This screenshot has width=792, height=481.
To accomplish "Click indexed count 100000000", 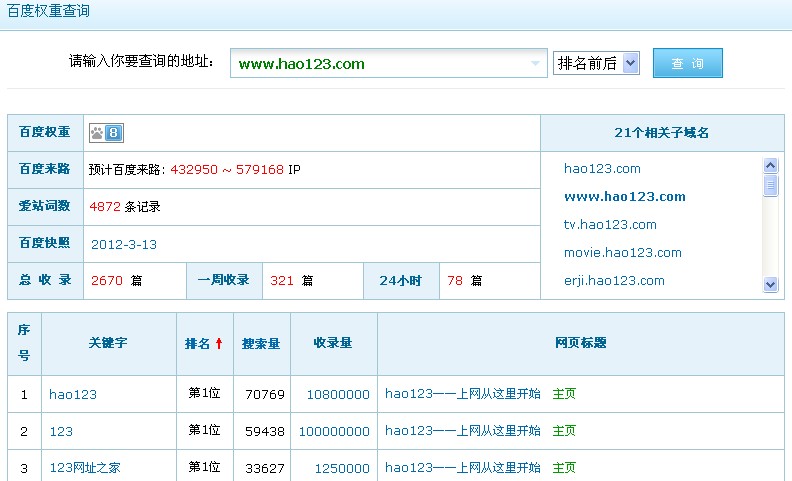I will 334,431.
